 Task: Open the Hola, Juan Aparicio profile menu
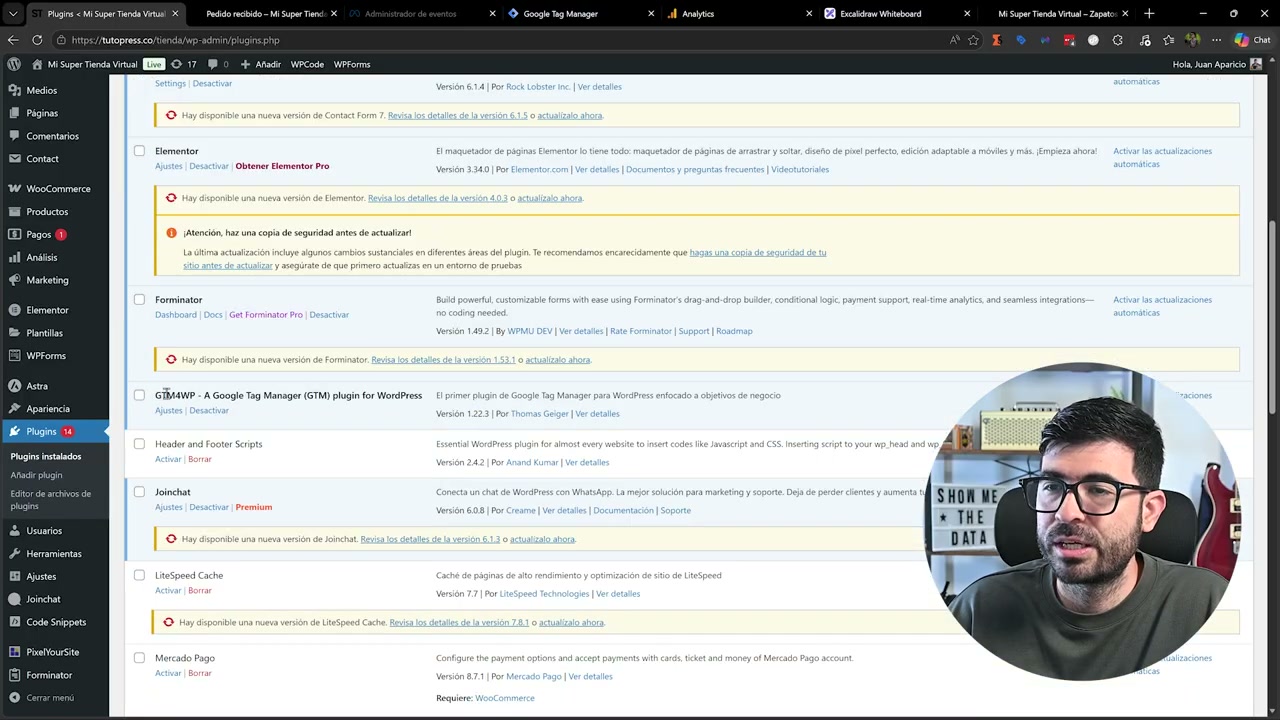click(1217, 64)
